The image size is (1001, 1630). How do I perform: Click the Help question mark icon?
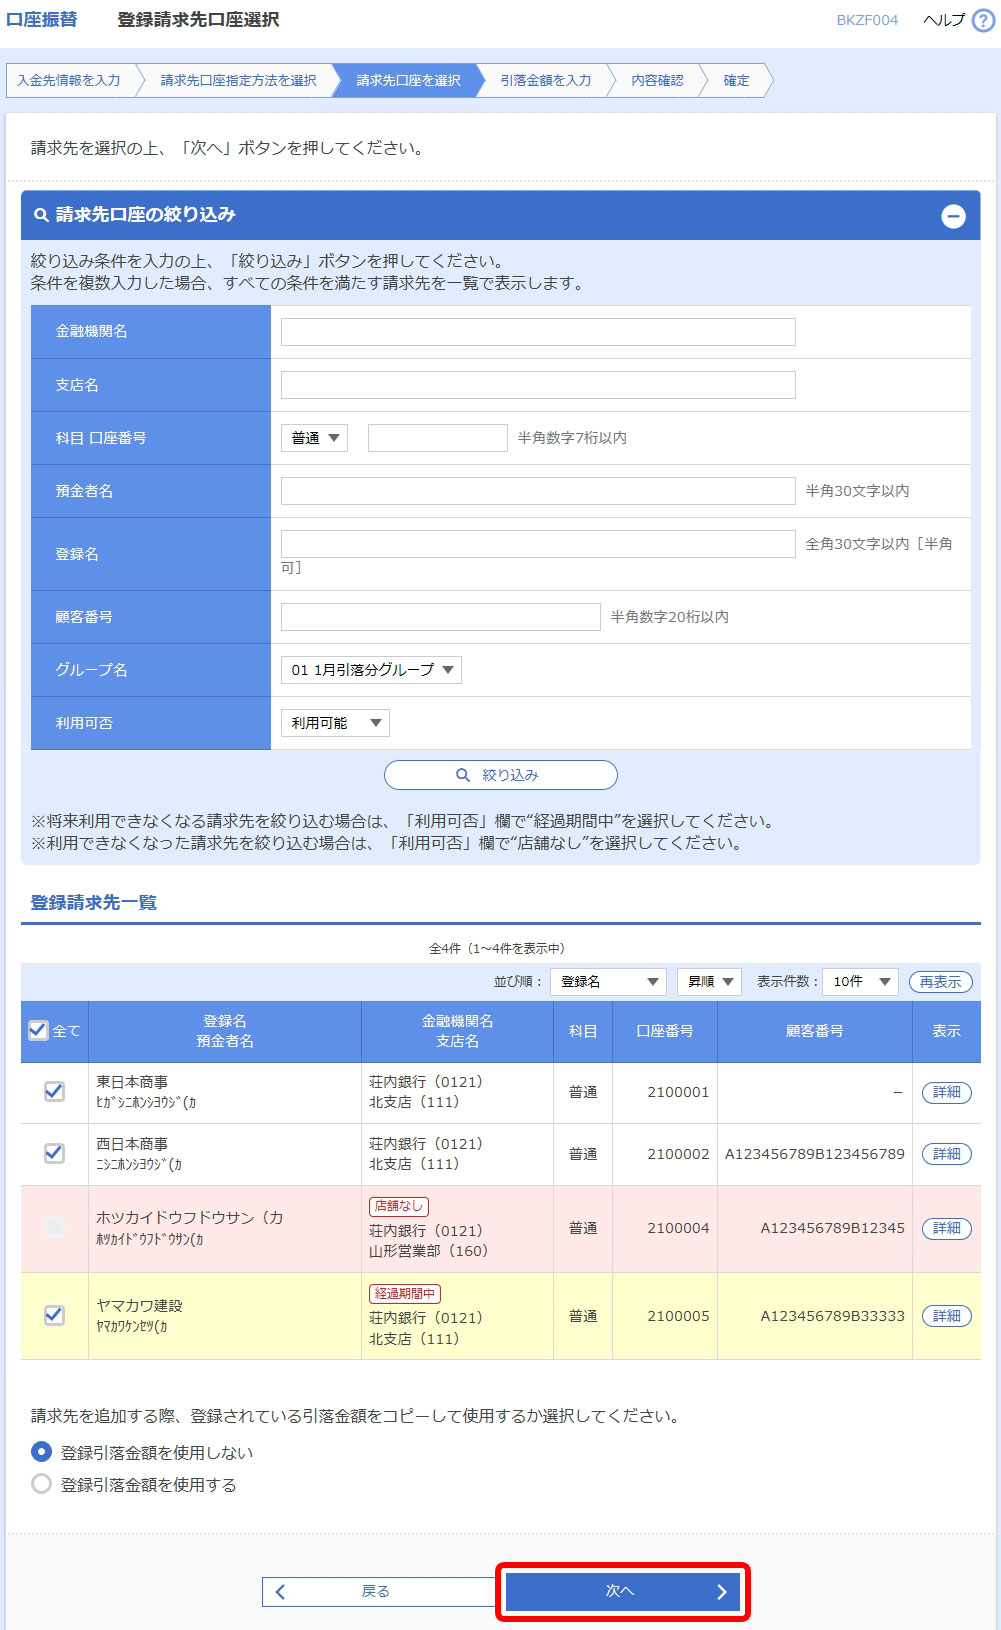click(983, 21)
